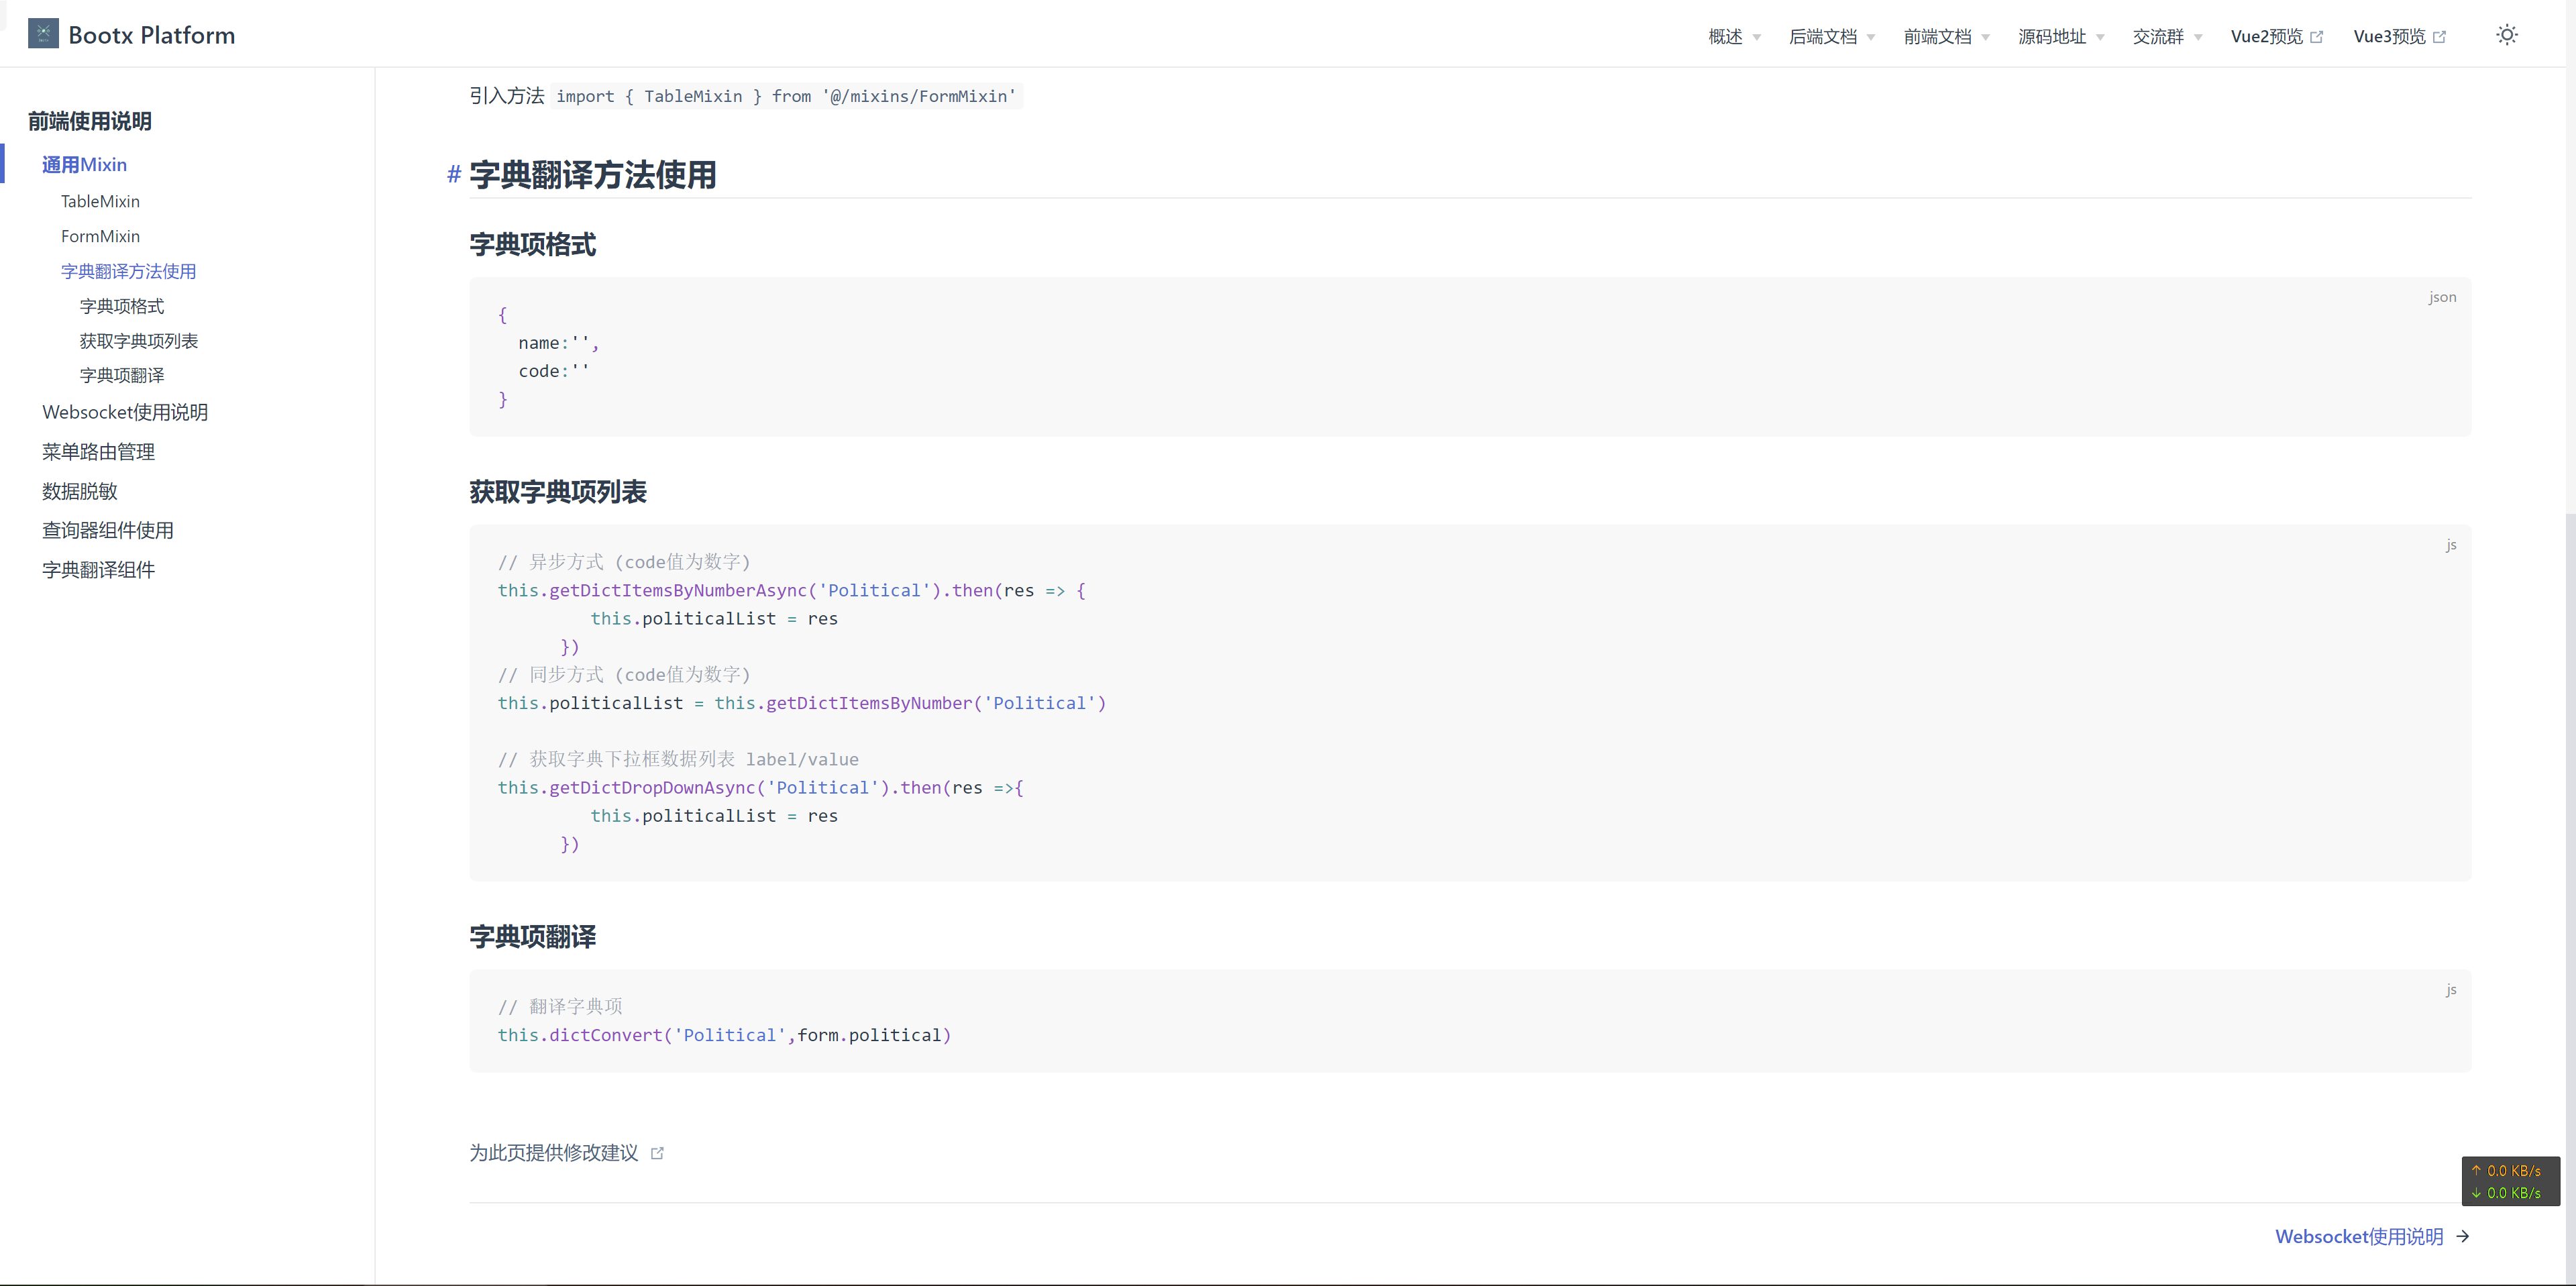Click external link icon next to Vue2预览
Screen dimensions: 2576x1286
click(2316, 37)
